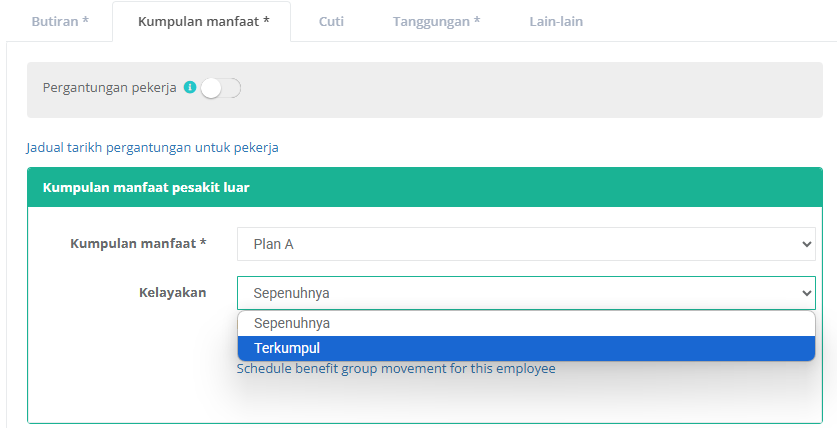Go to the Tanggungan tab
Viewport: 837px width, 428px height.
pos(436,21)
